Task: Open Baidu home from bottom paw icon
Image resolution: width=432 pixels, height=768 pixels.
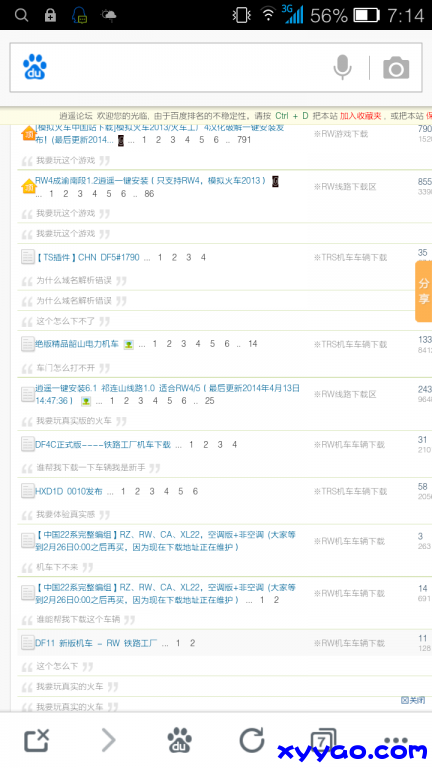Action: point(180,740)
